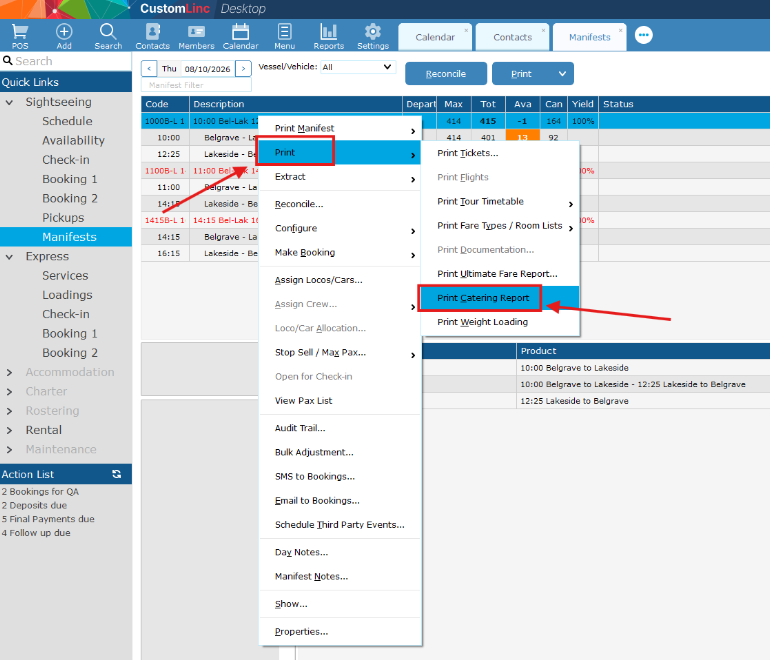
Task: Select Print Catering Report menu item
Action: tap(483, 298)
